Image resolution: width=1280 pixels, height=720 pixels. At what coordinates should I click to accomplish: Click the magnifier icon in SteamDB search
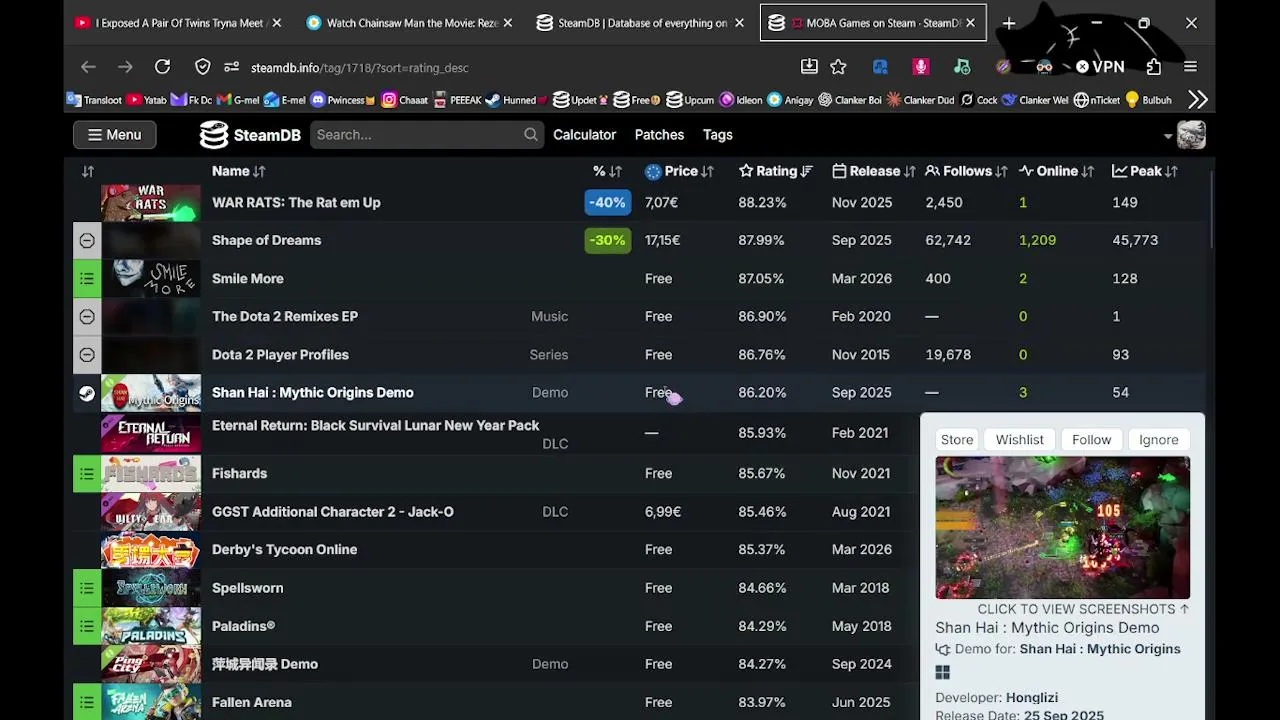pos(531,135)
